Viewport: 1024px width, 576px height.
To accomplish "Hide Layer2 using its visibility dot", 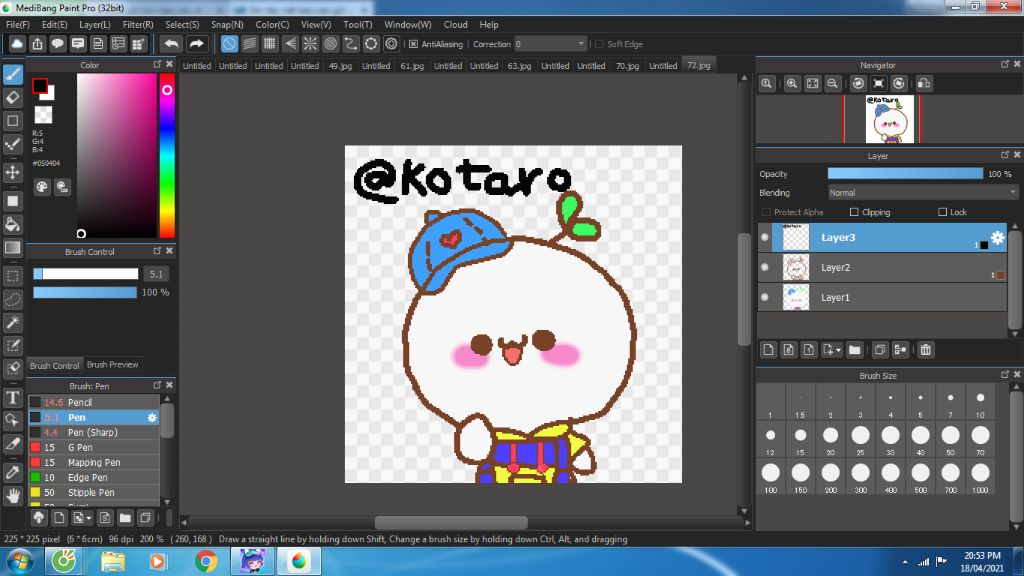I will pos(765,267).
